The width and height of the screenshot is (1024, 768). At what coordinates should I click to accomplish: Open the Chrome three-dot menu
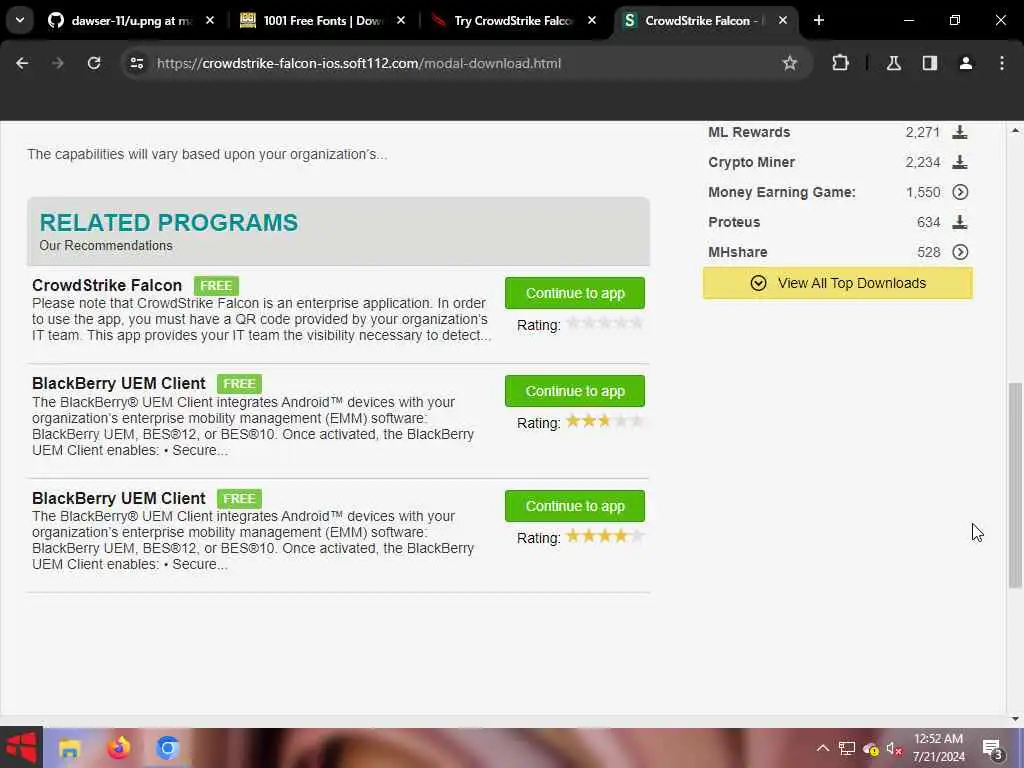pos(1002,63)
